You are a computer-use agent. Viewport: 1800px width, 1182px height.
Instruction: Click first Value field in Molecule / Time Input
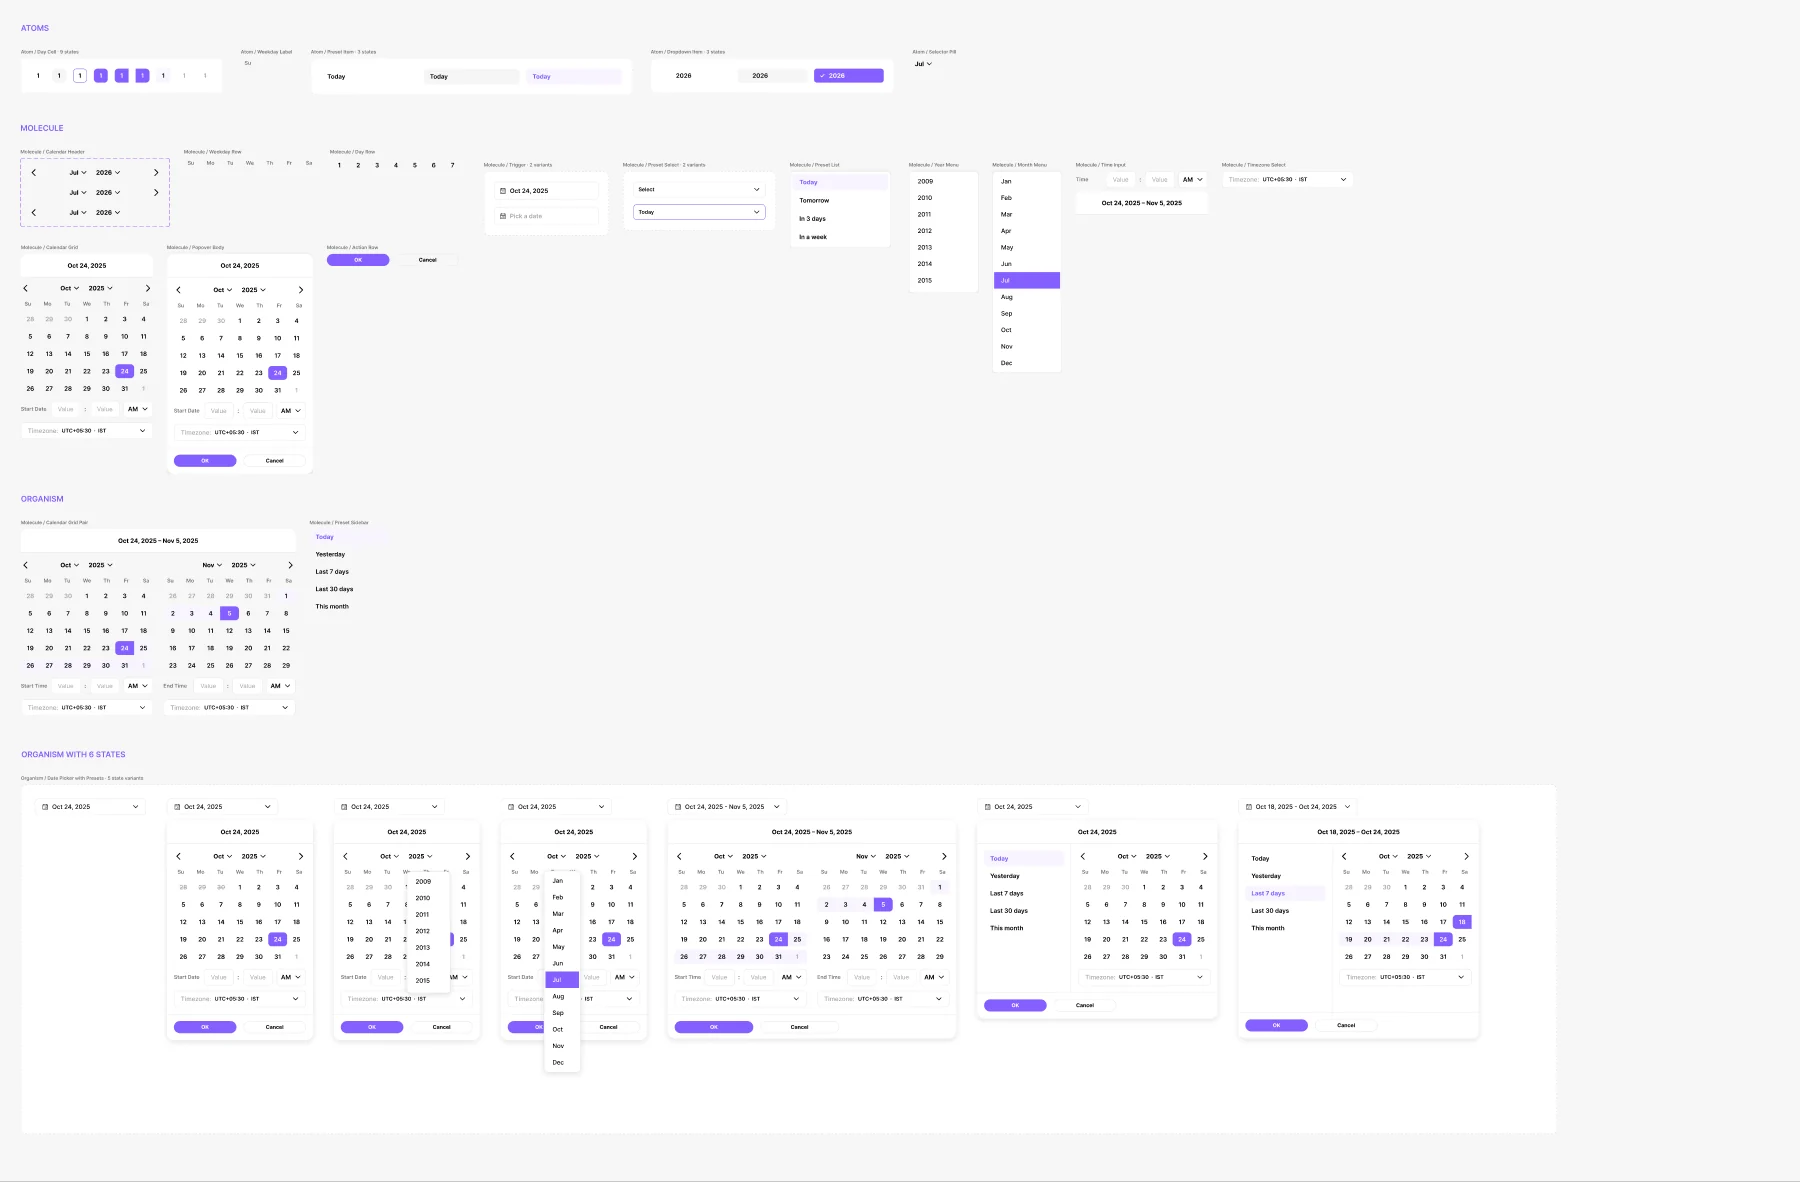[x=1120, y=180]
